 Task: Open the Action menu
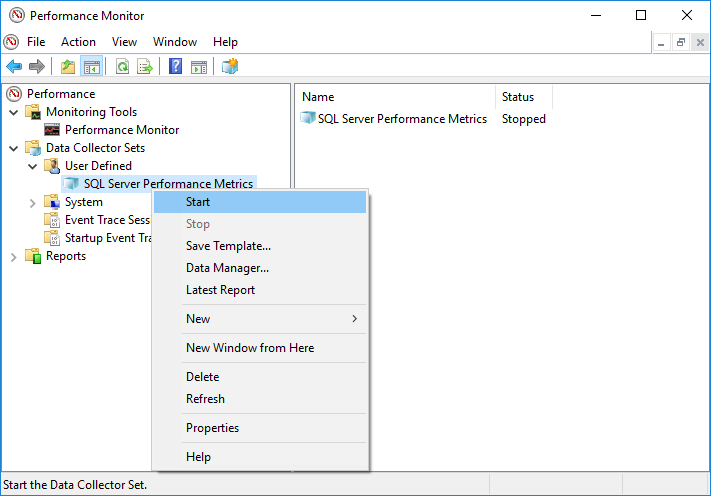tap(78, 42)
